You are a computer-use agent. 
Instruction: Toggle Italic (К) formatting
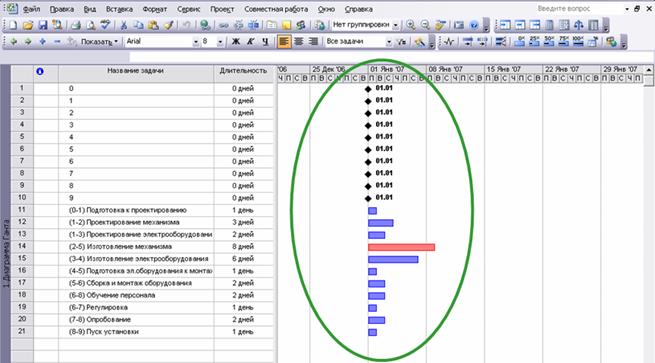(250, 41)
